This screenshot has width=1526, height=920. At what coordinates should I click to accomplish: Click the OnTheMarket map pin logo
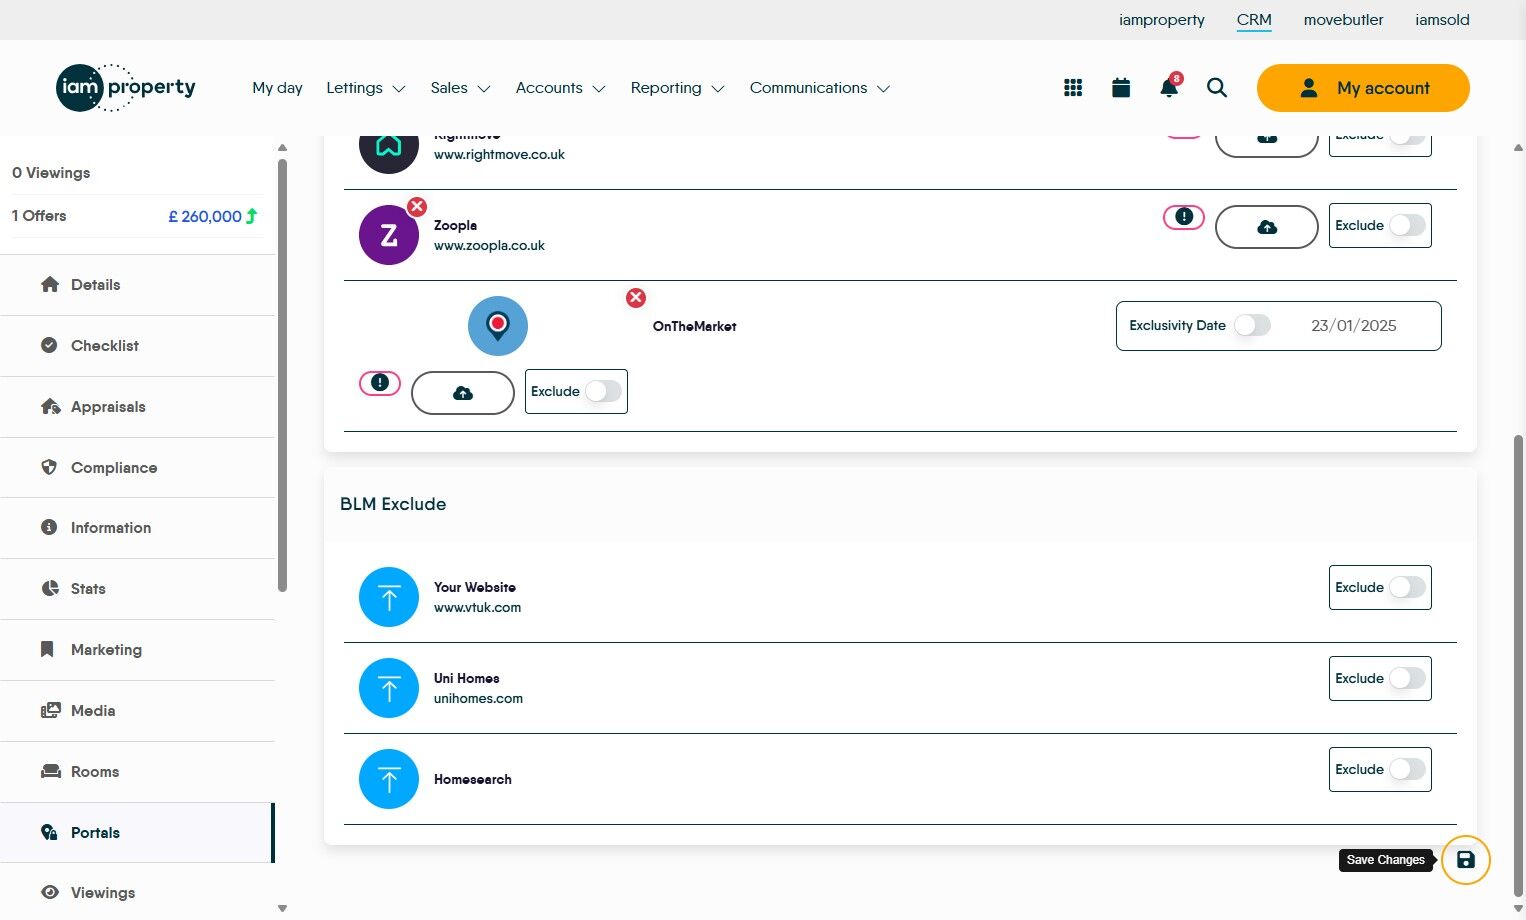[x=498, y=326]
